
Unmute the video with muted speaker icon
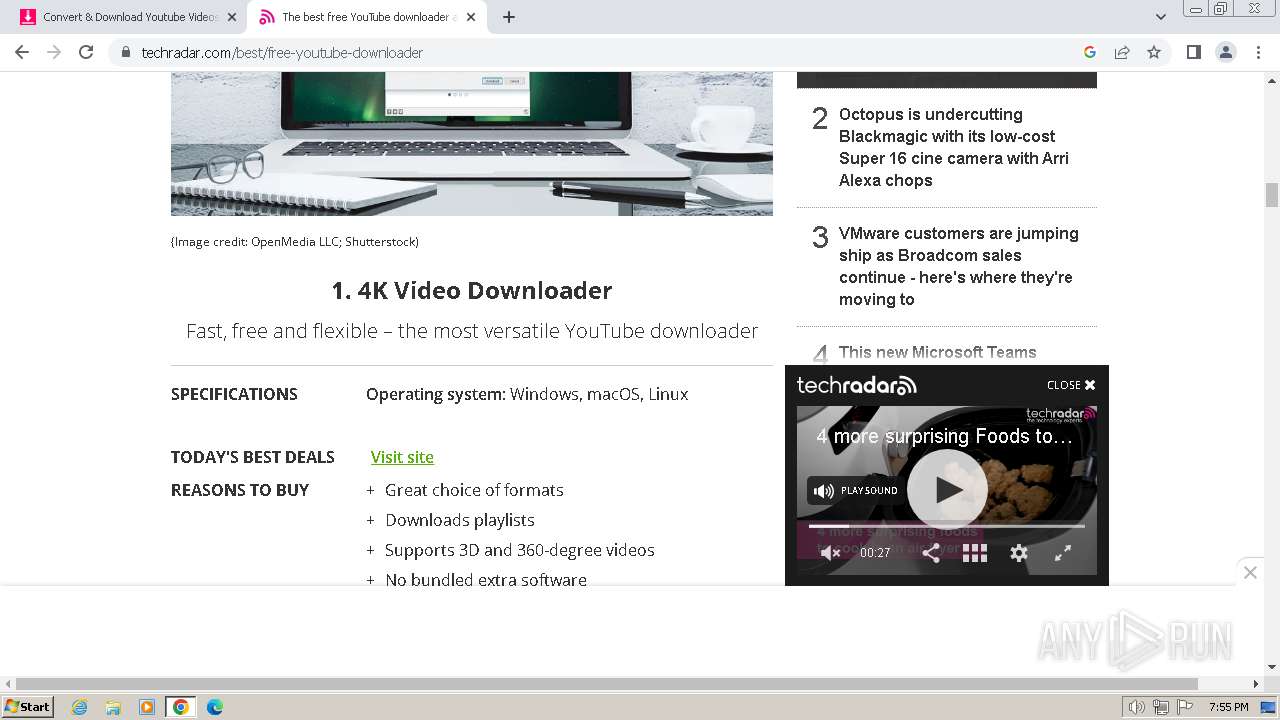[x=830, y=553]
